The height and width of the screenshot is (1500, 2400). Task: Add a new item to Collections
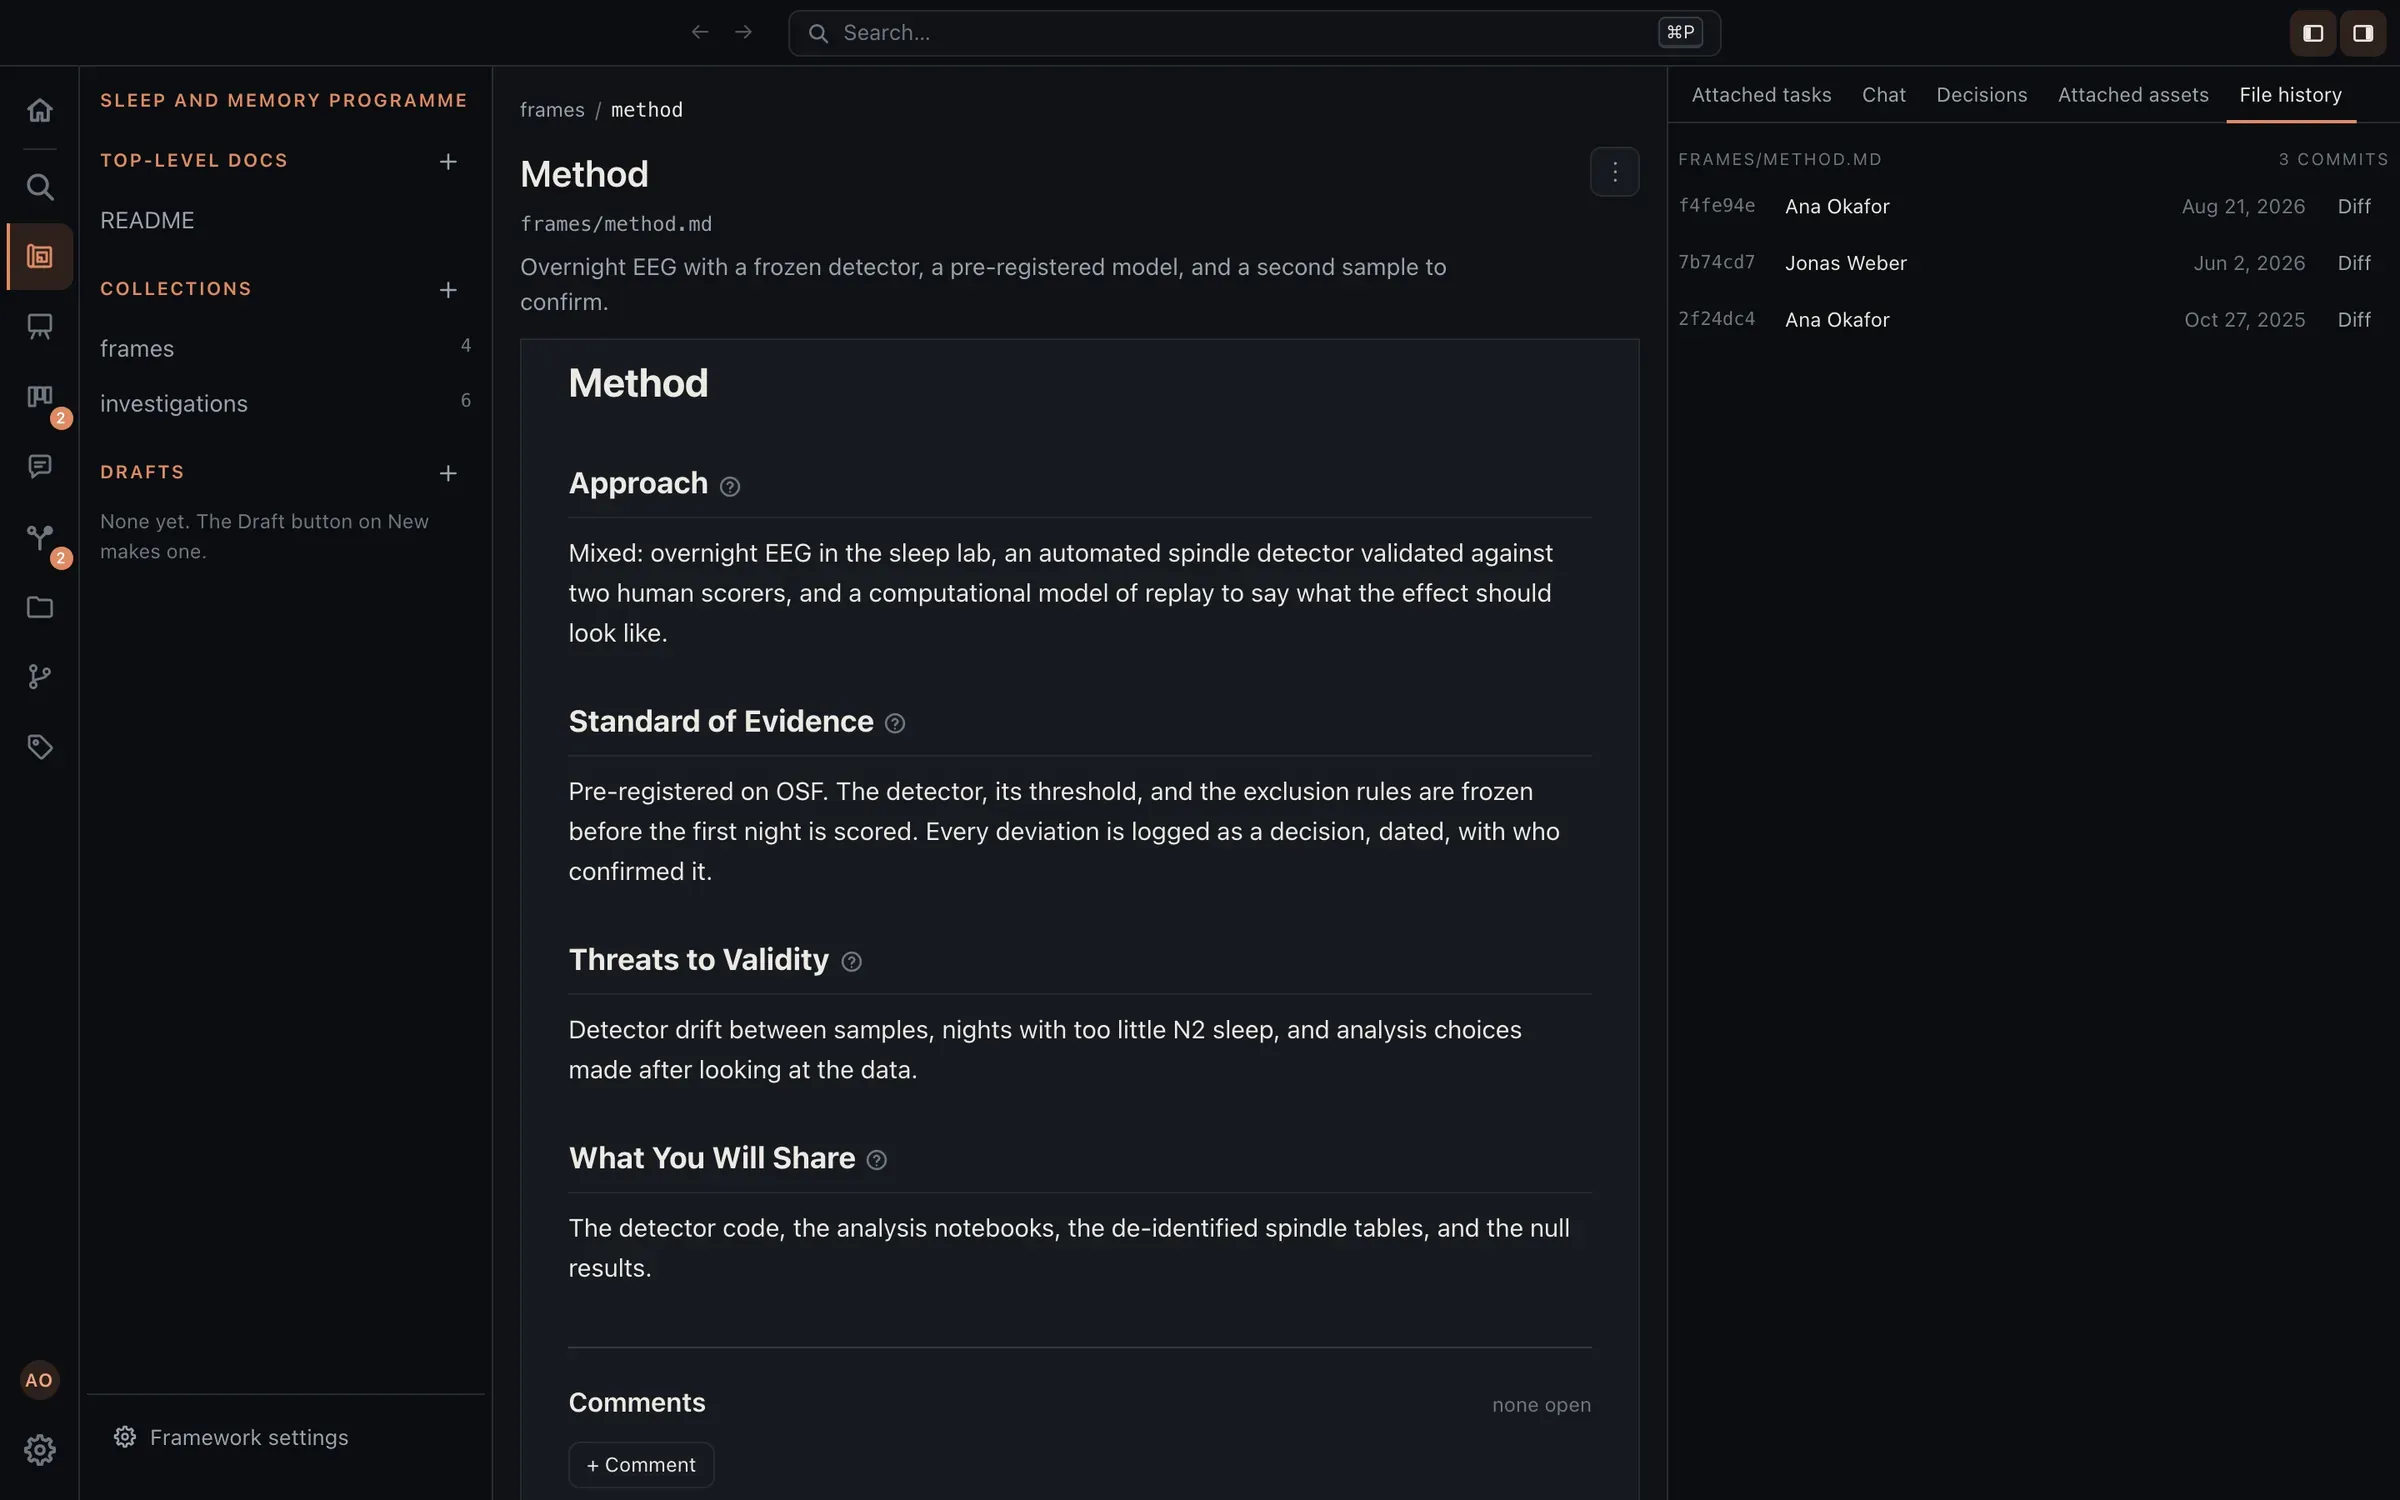click(448, 290)
